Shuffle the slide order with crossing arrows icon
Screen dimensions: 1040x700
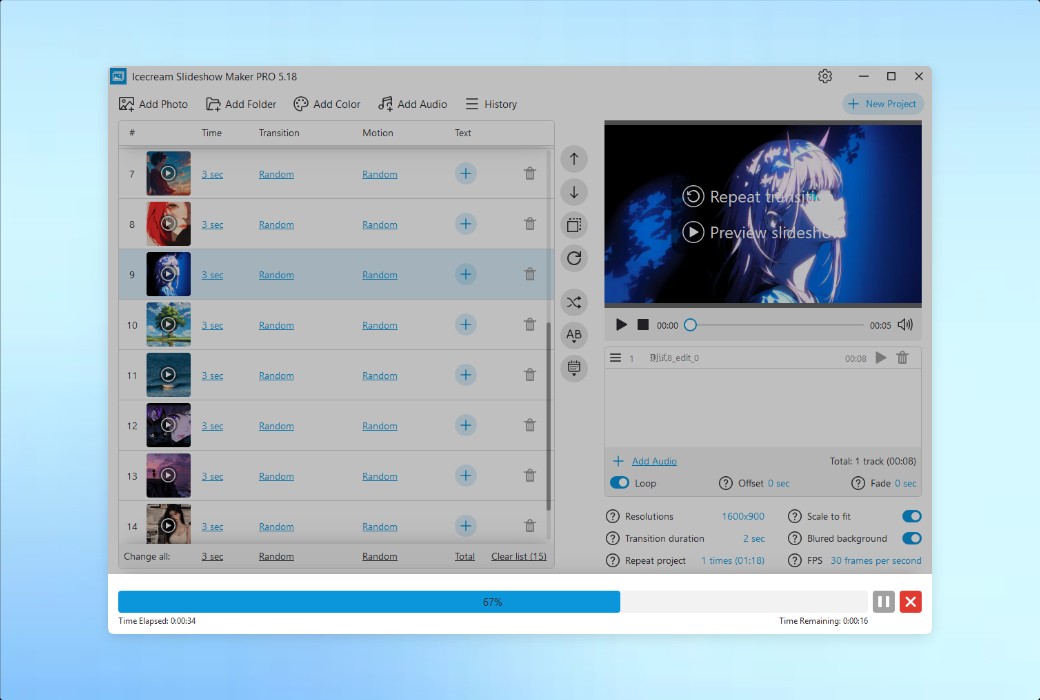[573, 302]
